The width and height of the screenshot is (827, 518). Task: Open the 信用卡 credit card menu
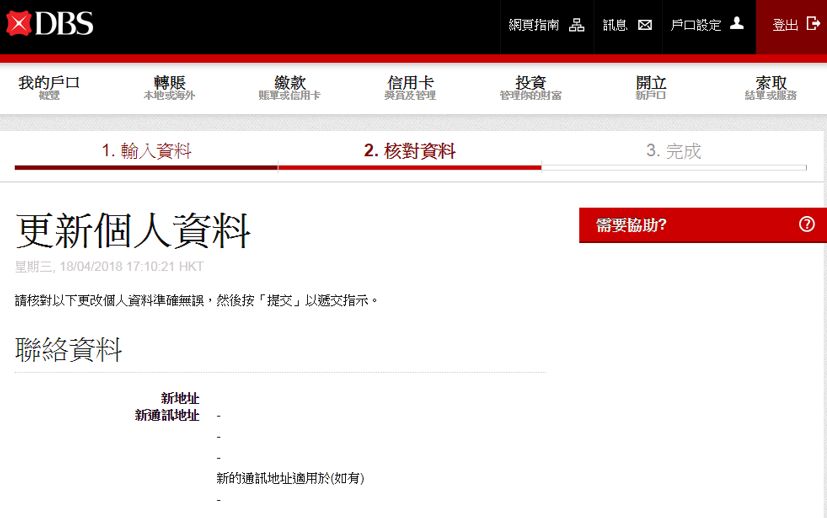pos(410,87)
